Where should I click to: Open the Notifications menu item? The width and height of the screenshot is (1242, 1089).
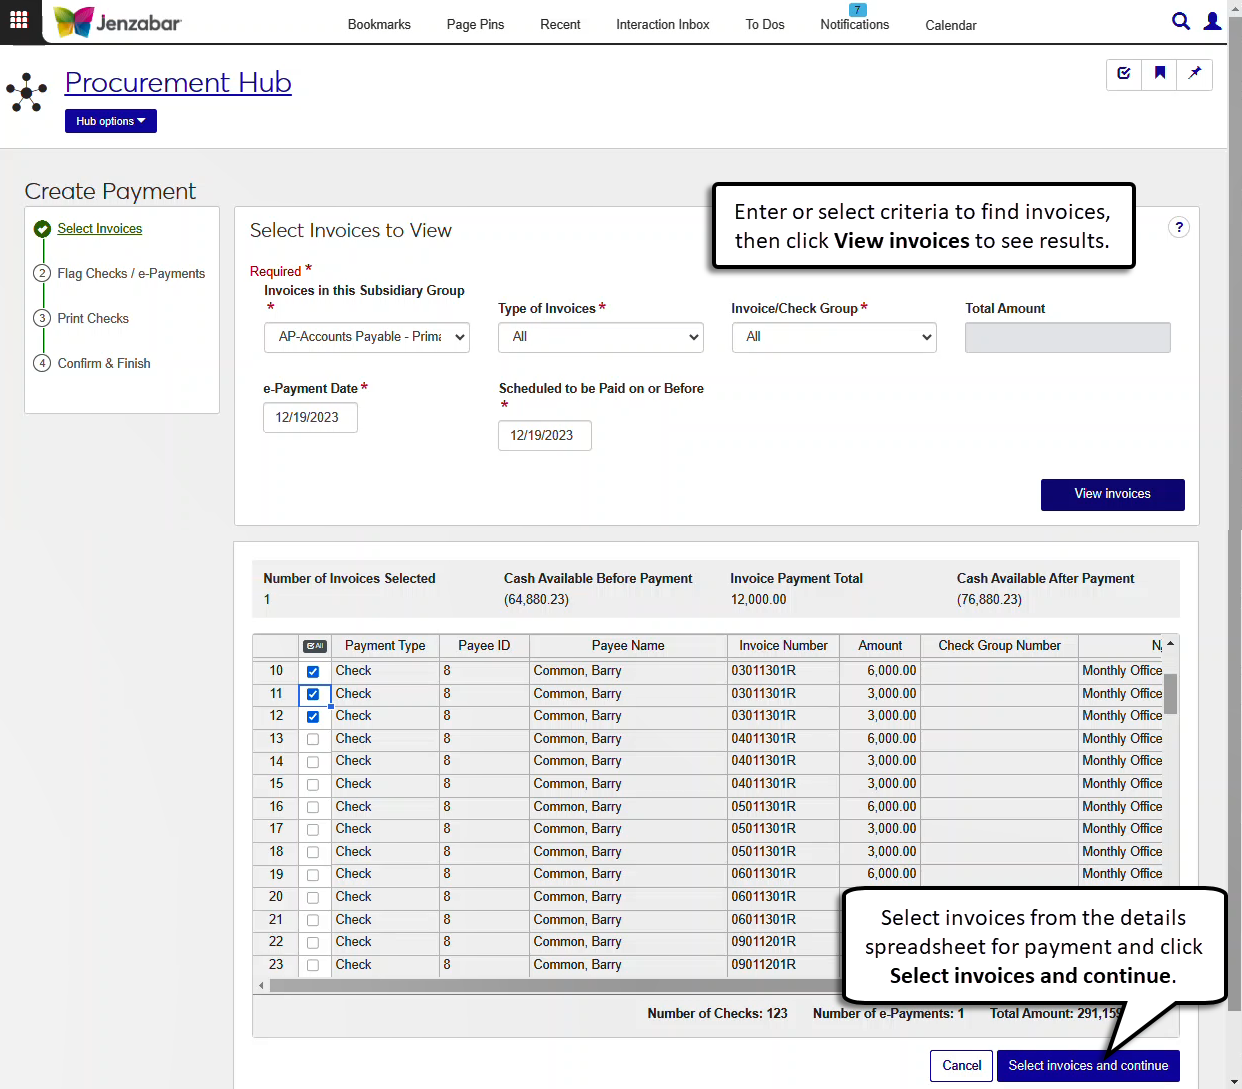854,25
